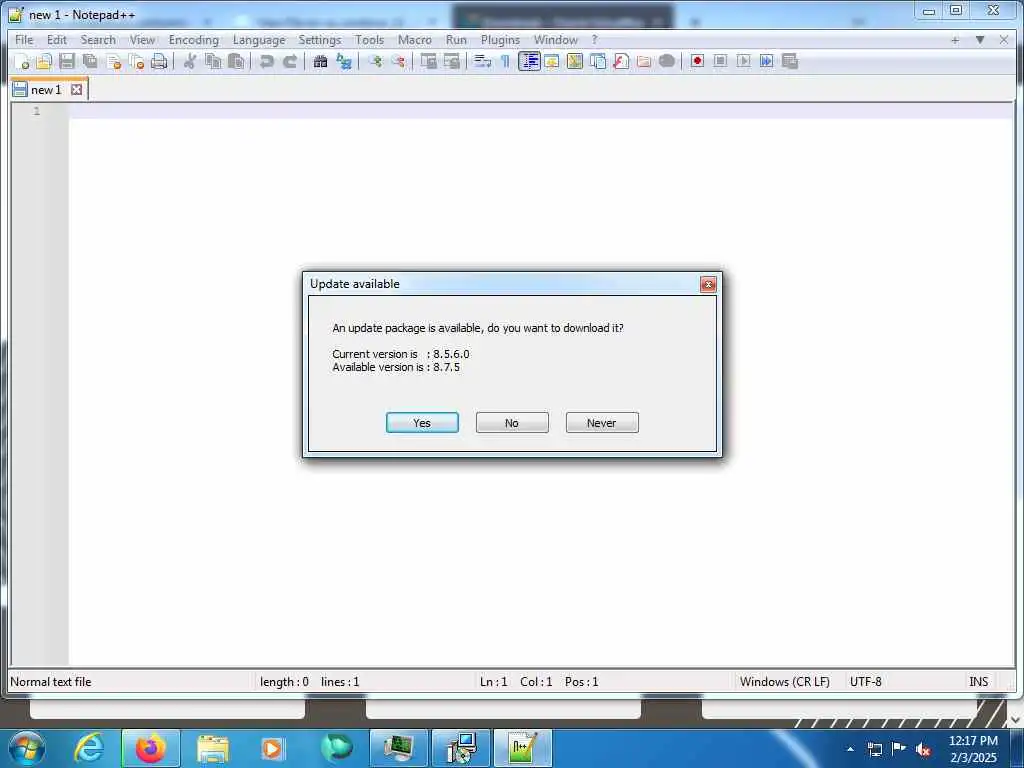Open Replace with the toolbar Replace icon
The height and width of the screenshot is (768, 1024).
pos(344,61)
